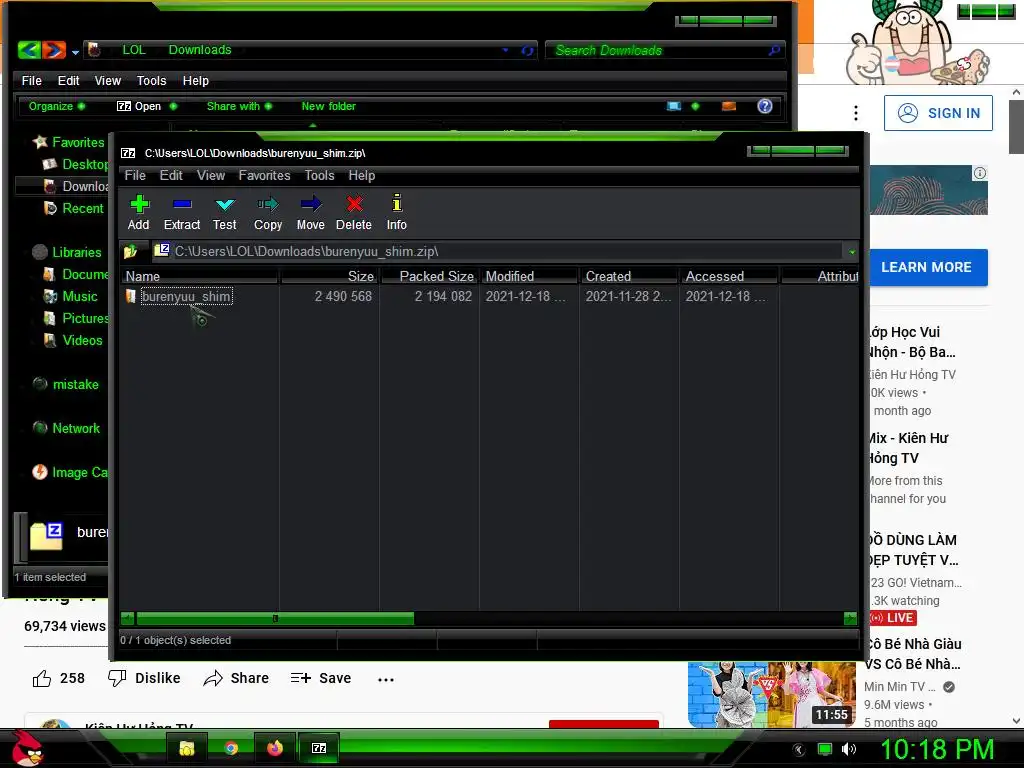Open the 7-Zip View menu
This screenshot has height=768, width=1024.
click(x=211, y=176)
